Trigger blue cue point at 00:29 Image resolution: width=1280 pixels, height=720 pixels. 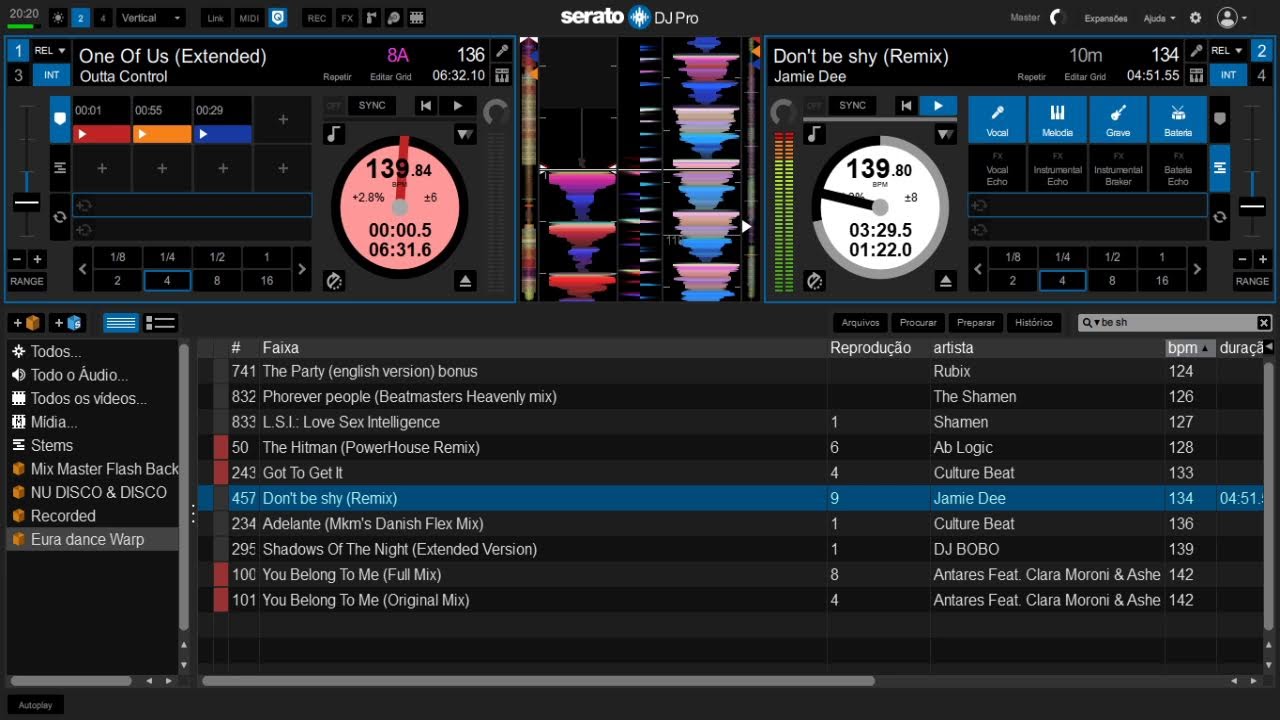222,134
